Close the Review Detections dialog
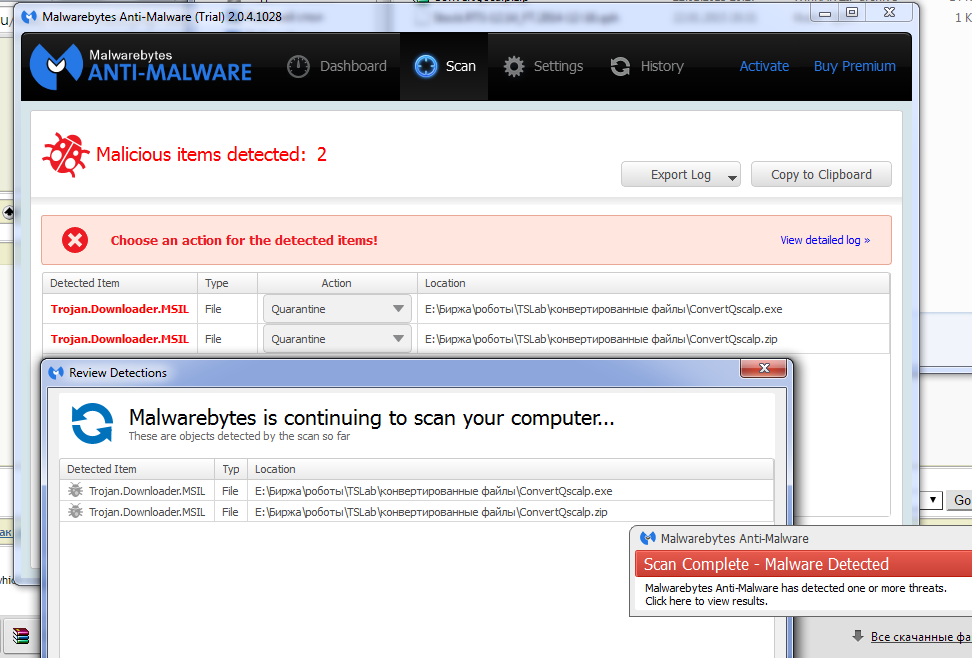This screenshot has height=658, width=972. coord(764,368)
